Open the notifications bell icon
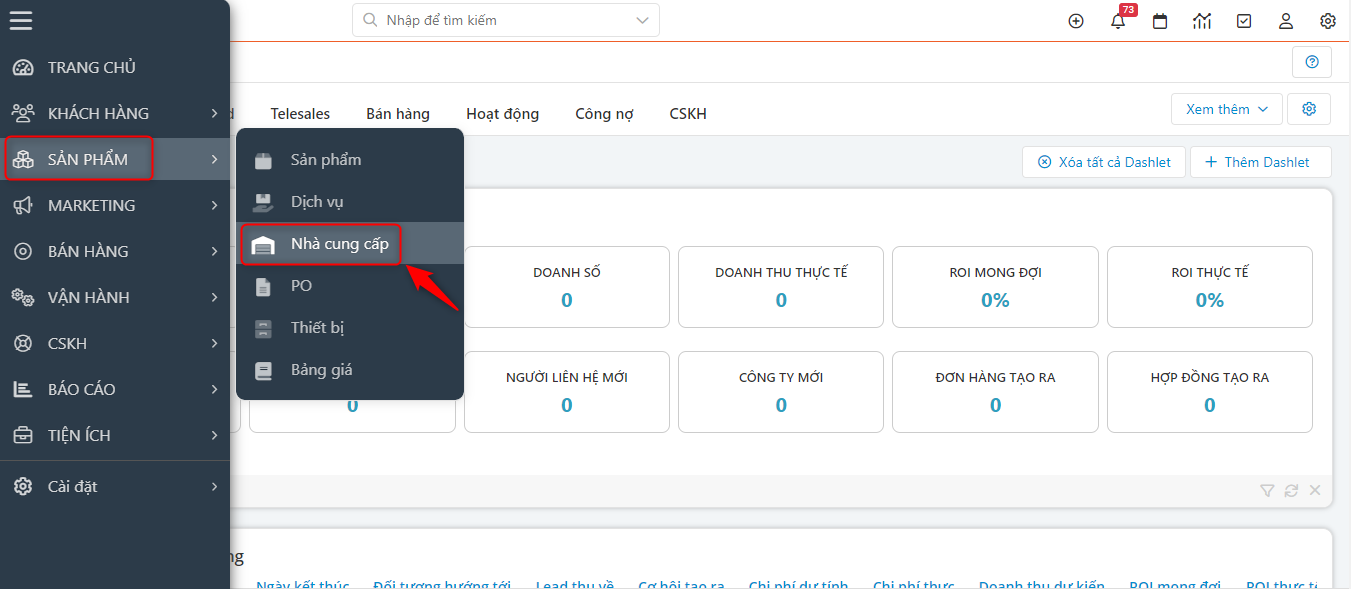 click(1118, 21)
